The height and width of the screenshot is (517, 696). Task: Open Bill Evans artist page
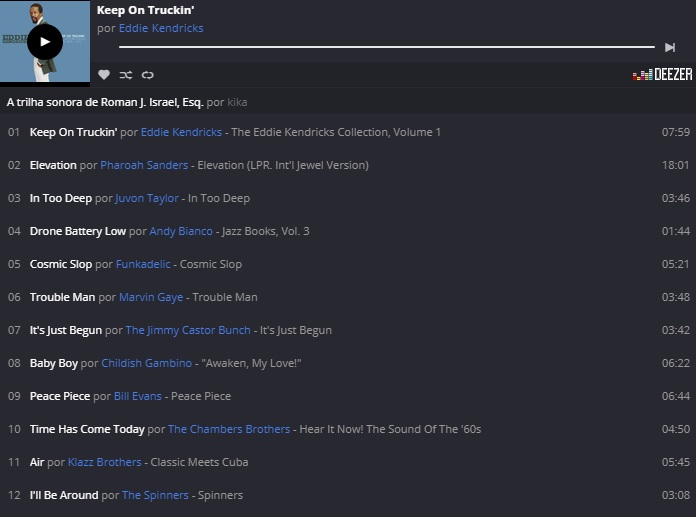[x=138, y=396]
